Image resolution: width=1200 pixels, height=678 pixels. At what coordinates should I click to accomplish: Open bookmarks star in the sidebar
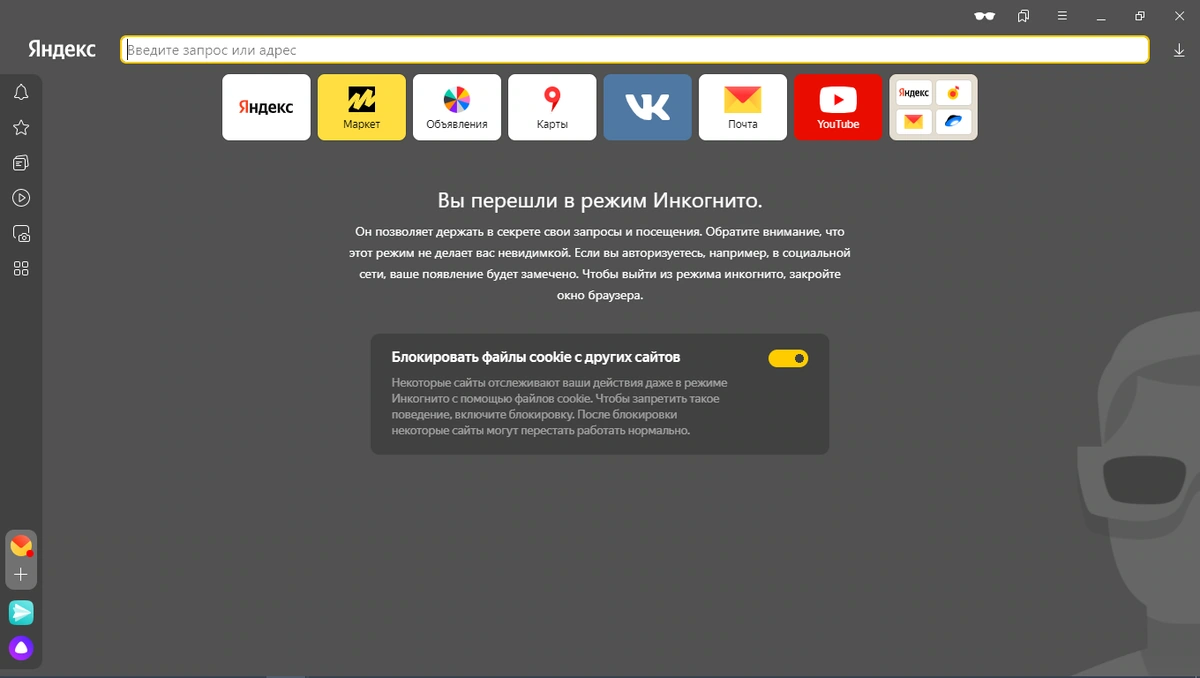tap(21, 127)
